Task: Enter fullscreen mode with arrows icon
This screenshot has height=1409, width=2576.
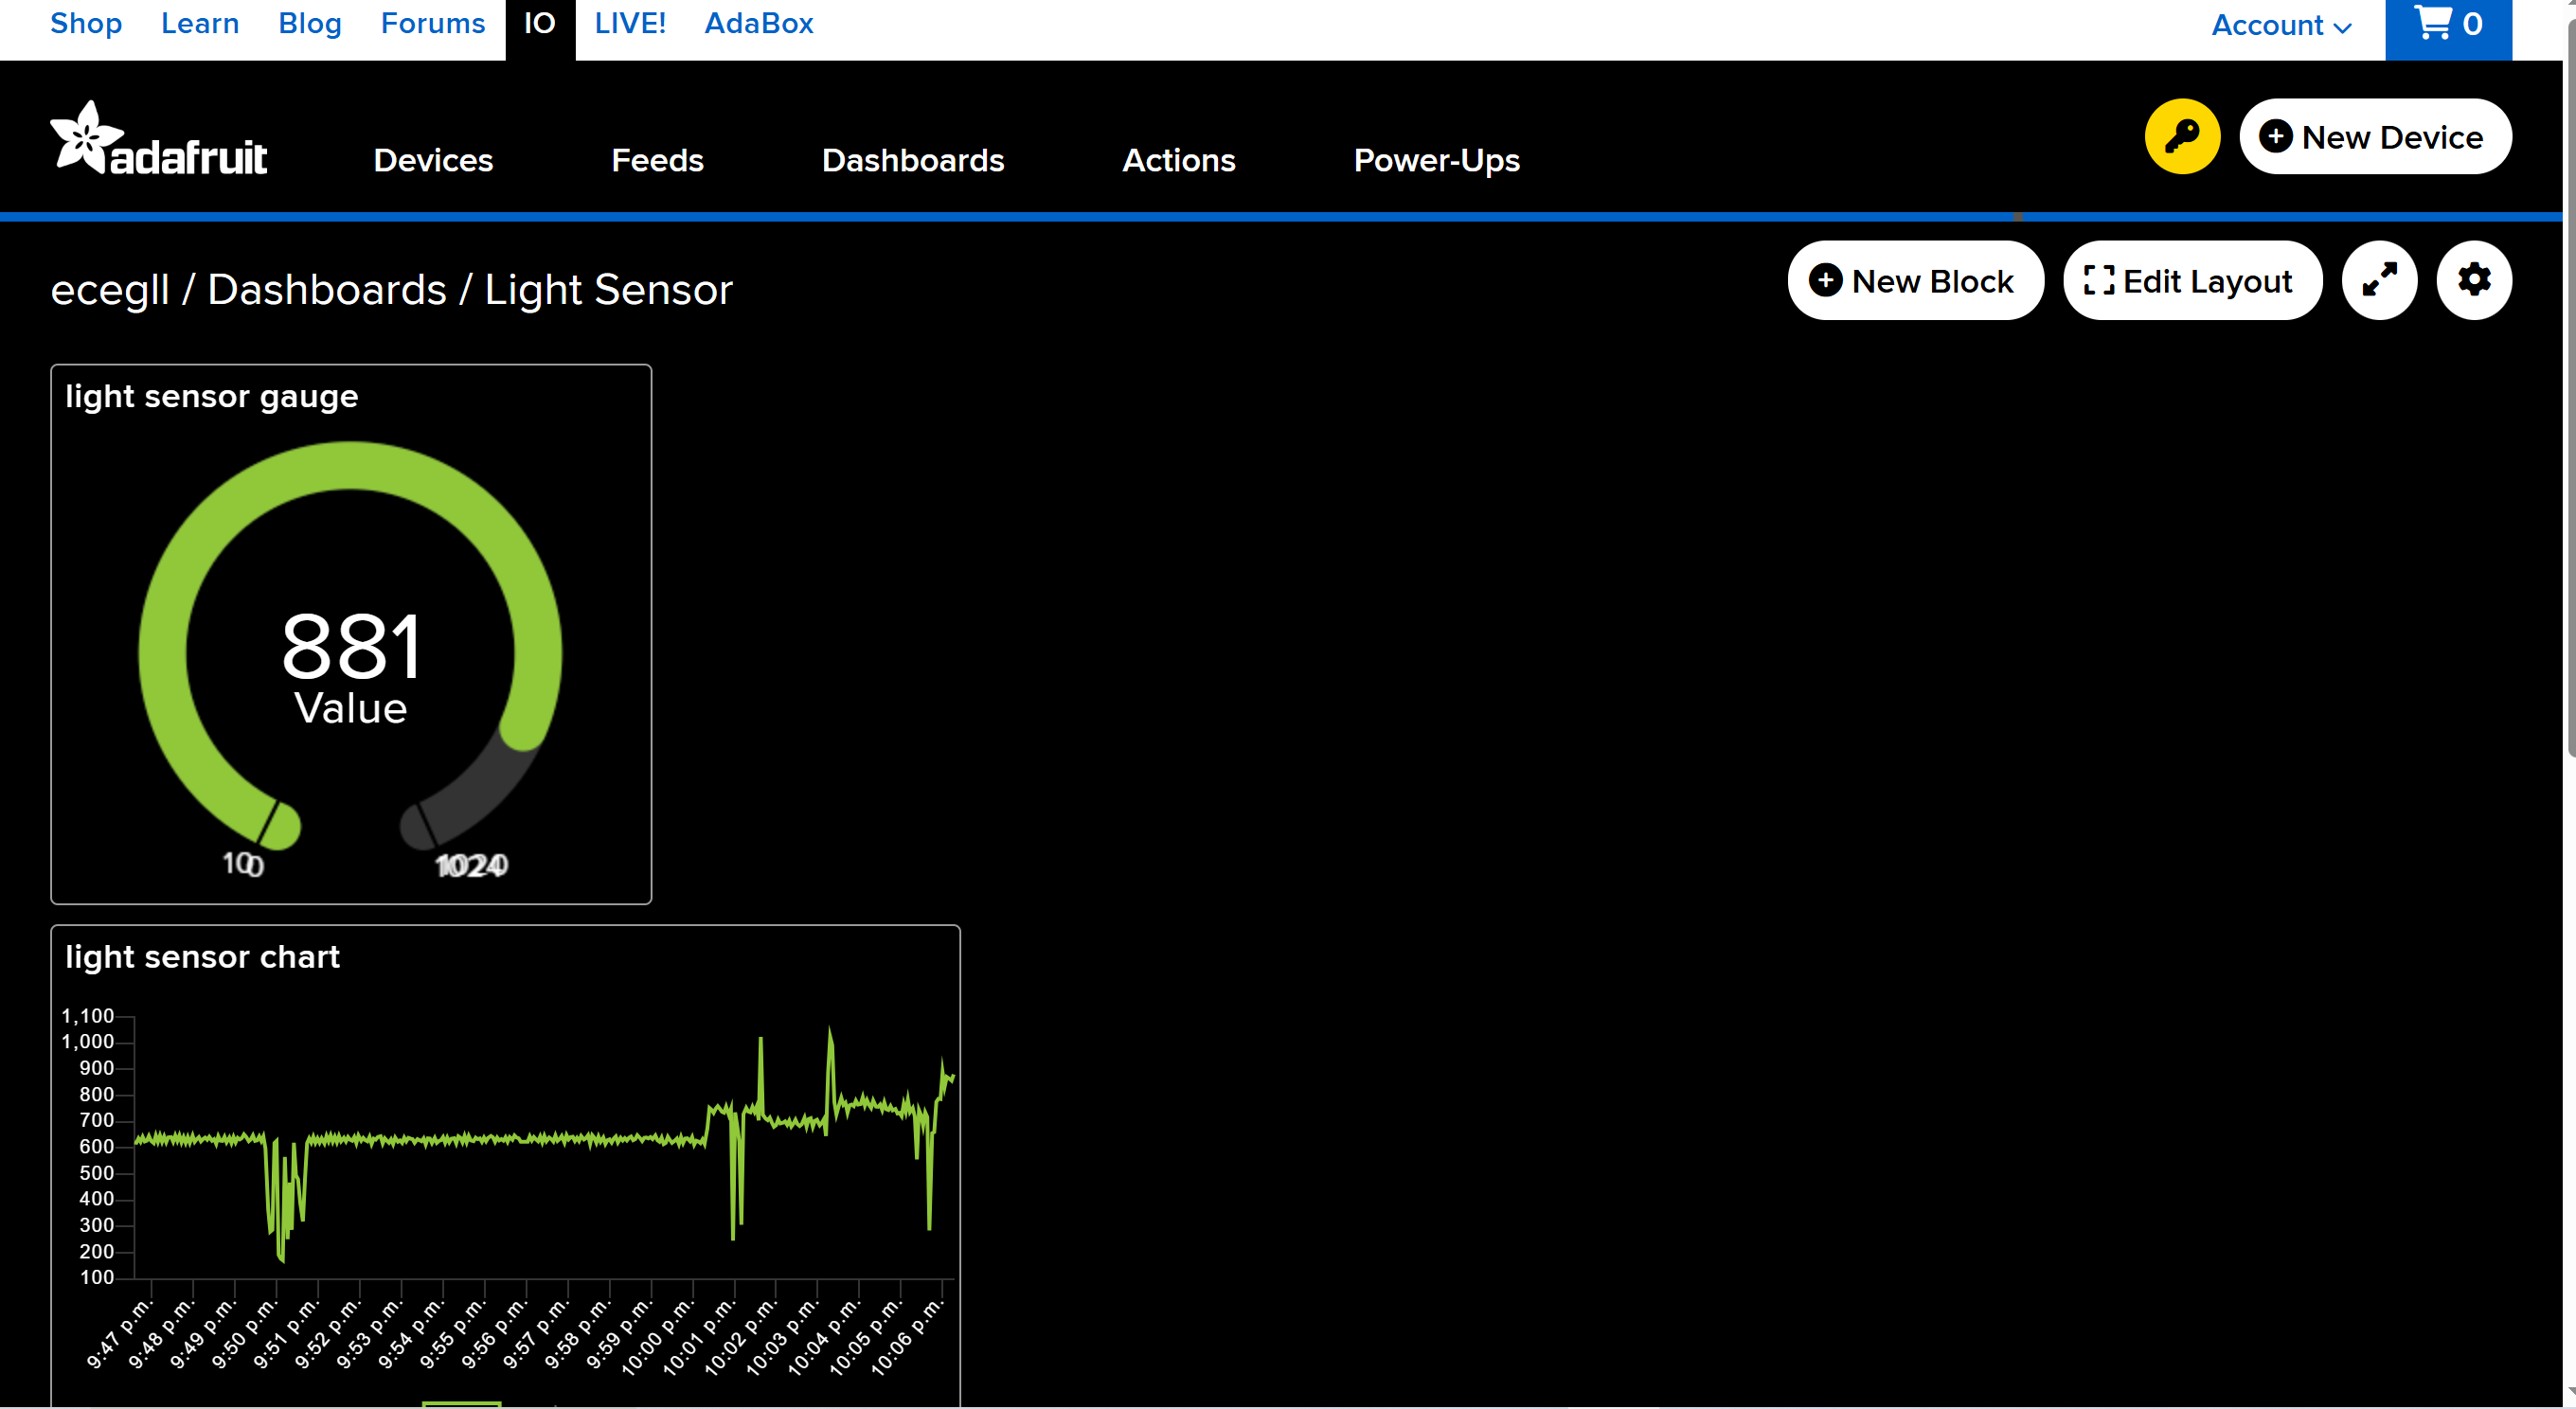Action: tap(2379, 280)
